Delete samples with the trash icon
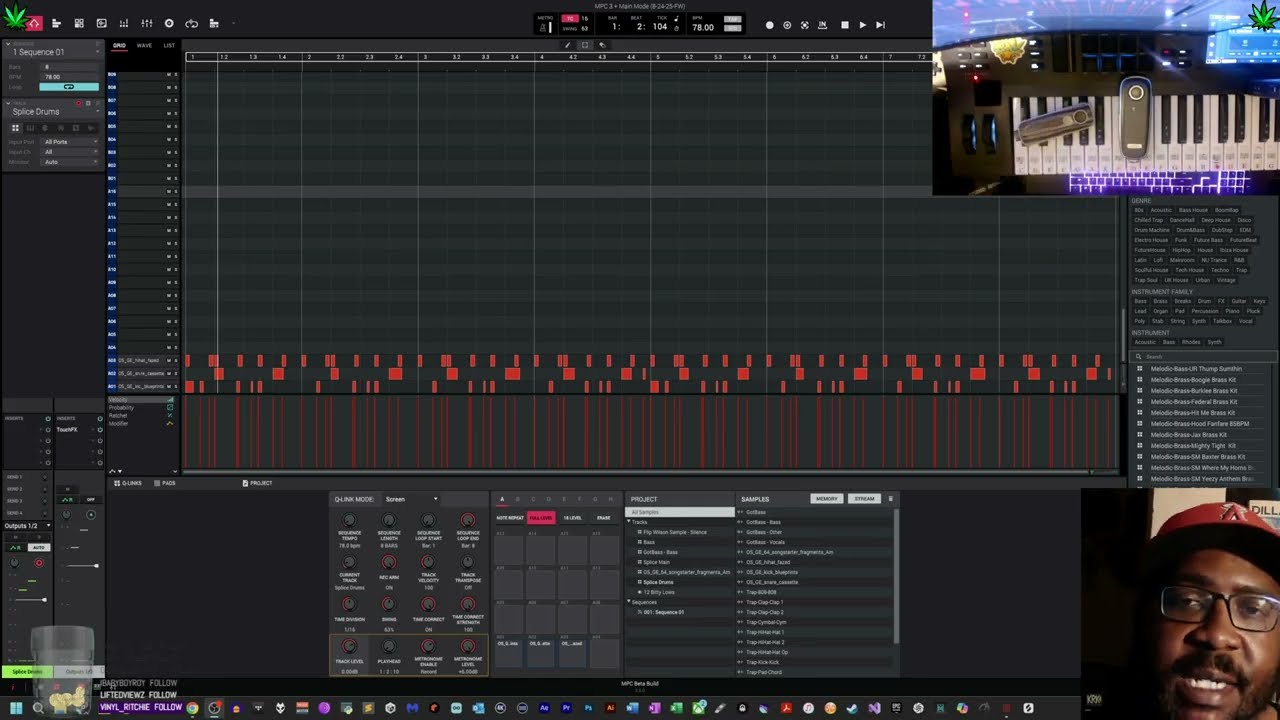Viewport: 1280px width, 720px height. pyautogui.click(x=890, y=499)
